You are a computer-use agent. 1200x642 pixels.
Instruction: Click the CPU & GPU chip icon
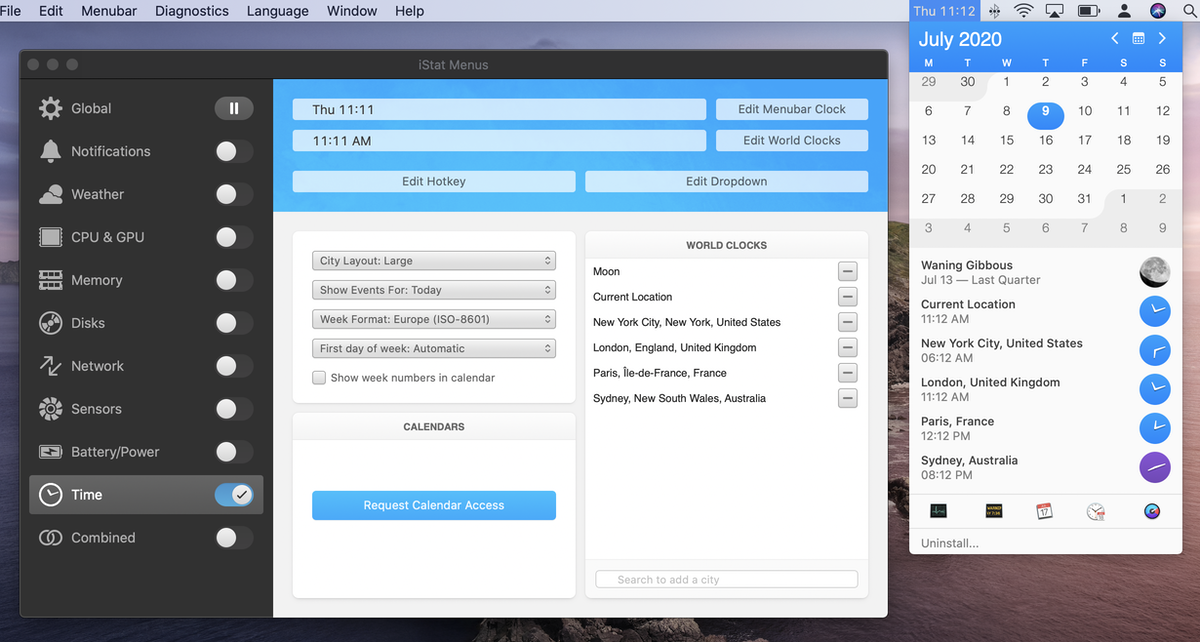(50, 237)
